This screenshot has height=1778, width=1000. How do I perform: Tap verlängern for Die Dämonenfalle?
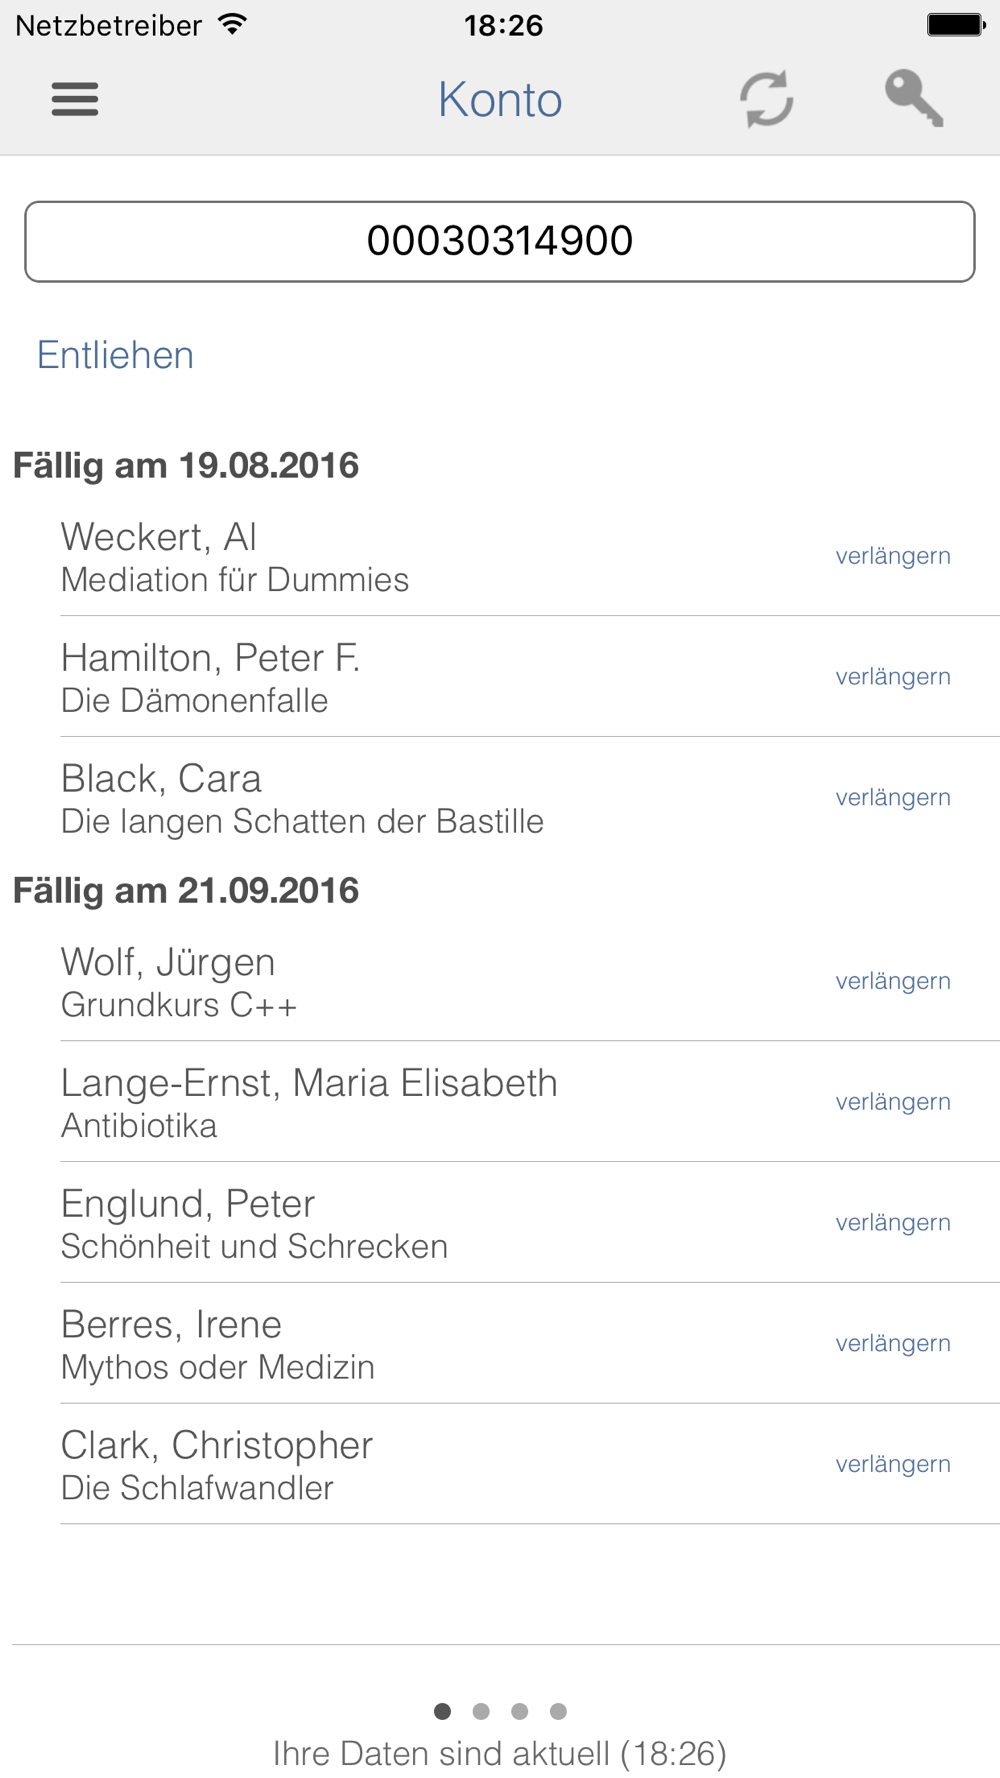point(893,677)
